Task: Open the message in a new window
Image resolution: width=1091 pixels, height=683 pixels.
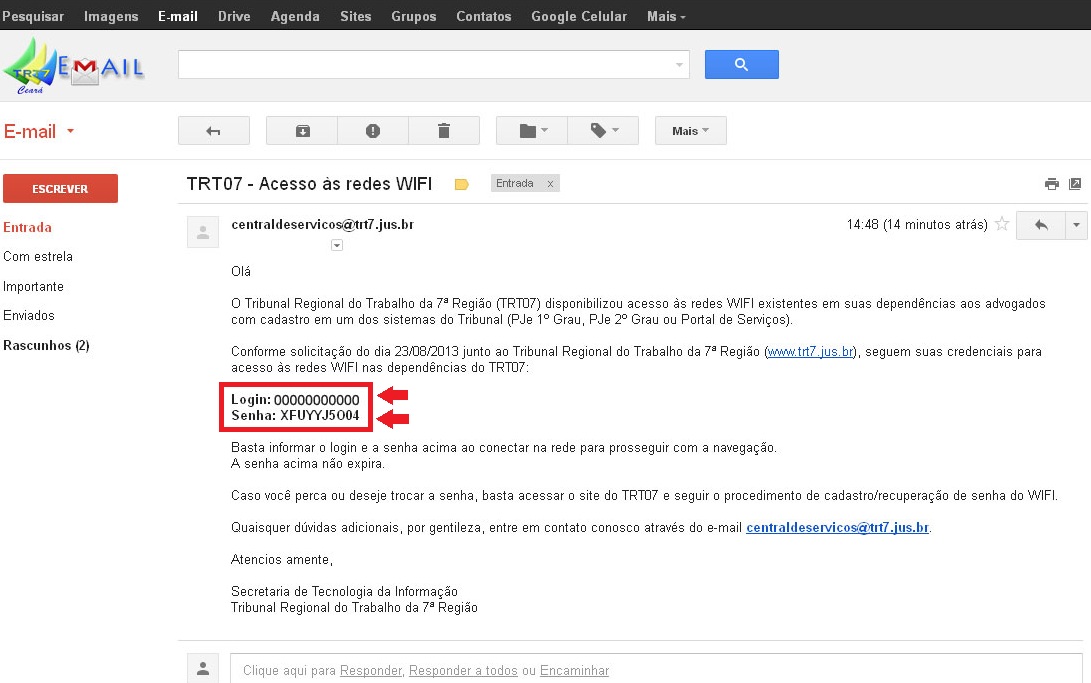Action: coord(1075,184)
